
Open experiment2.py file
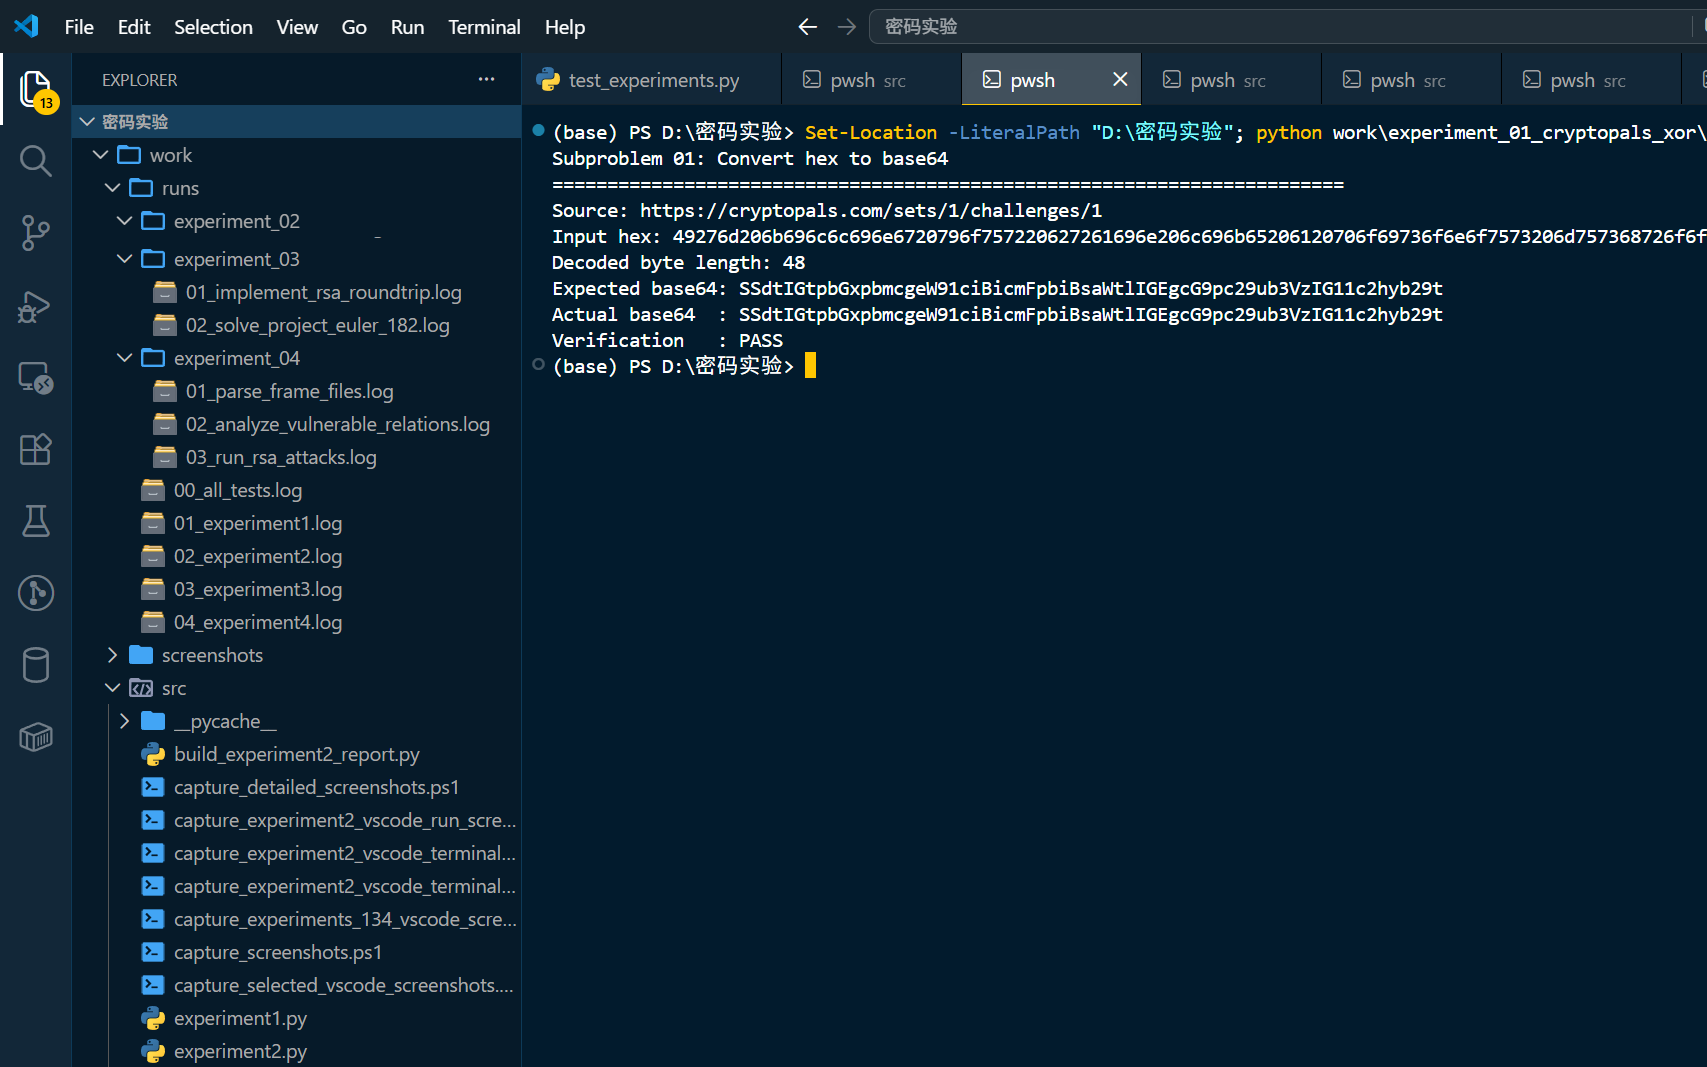(240, 1051)
